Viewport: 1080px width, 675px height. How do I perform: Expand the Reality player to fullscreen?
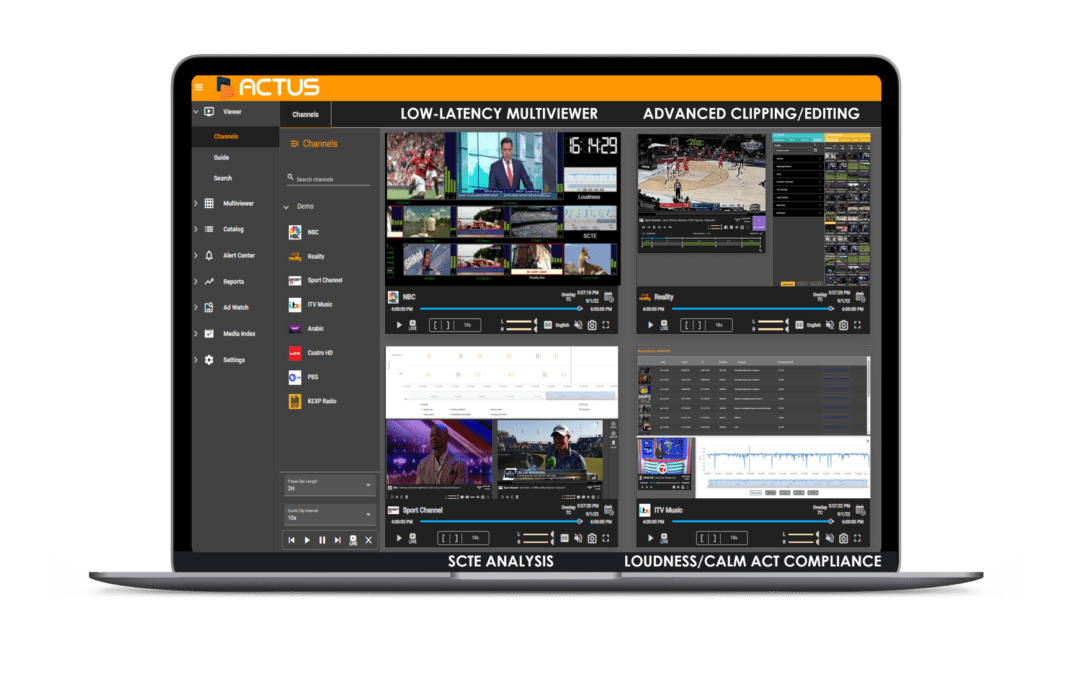point(858,325)
